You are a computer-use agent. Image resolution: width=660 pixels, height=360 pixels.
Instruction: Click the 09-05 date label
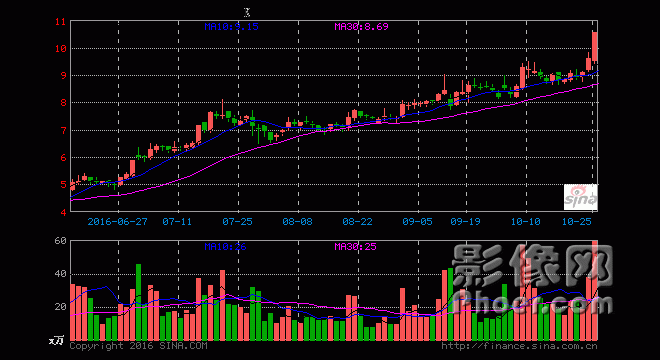[418, 221]
